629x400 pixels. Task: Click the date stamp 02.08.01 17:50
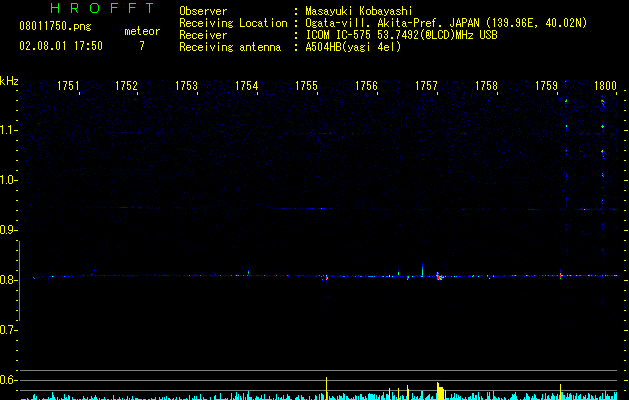[x=61, y=46]
